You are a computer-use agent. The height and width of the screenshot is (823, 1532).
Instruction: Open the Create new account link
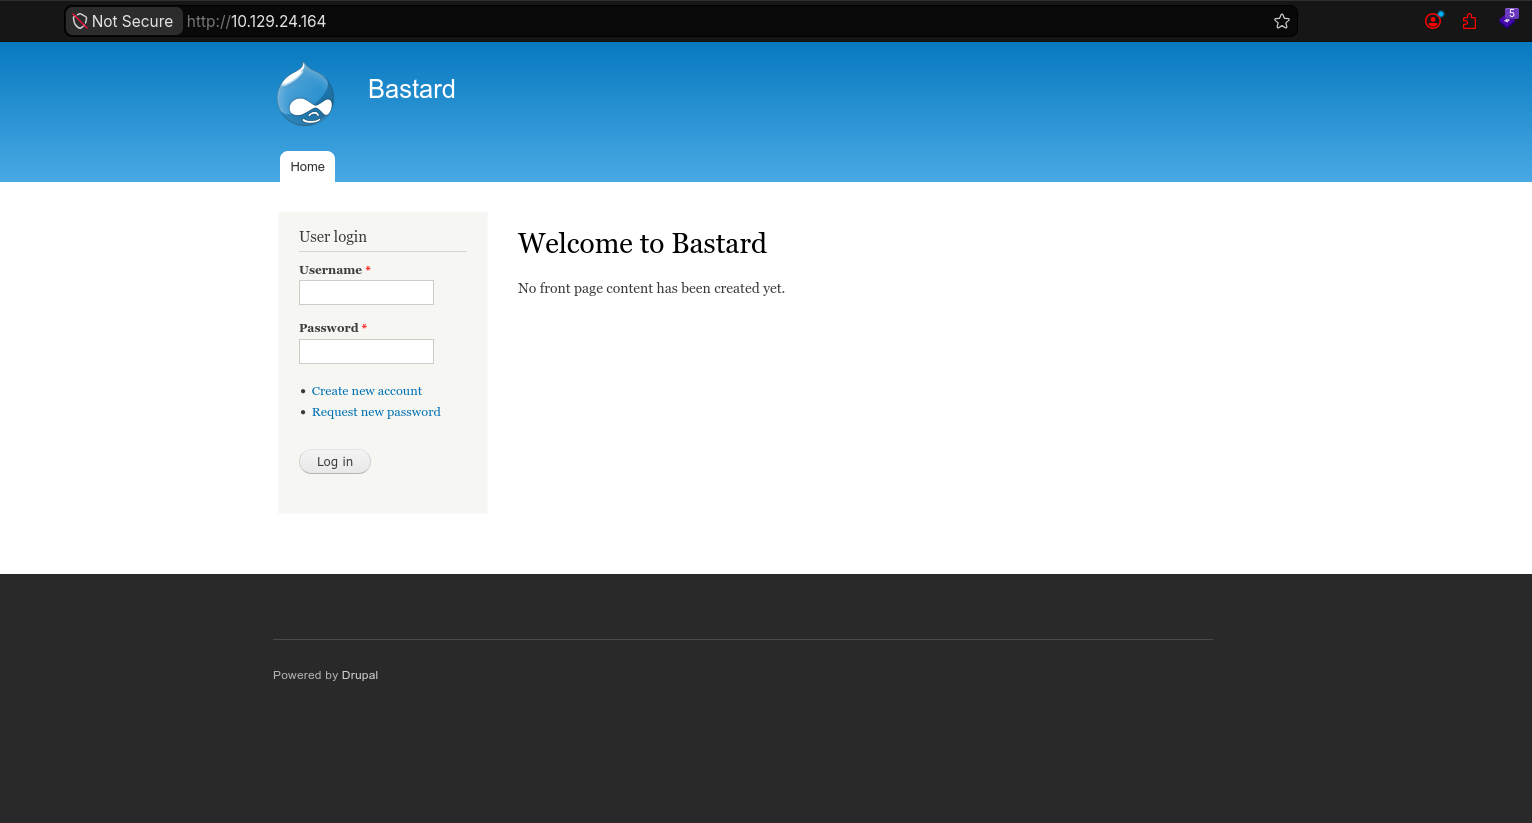click(x=367, y=391)
